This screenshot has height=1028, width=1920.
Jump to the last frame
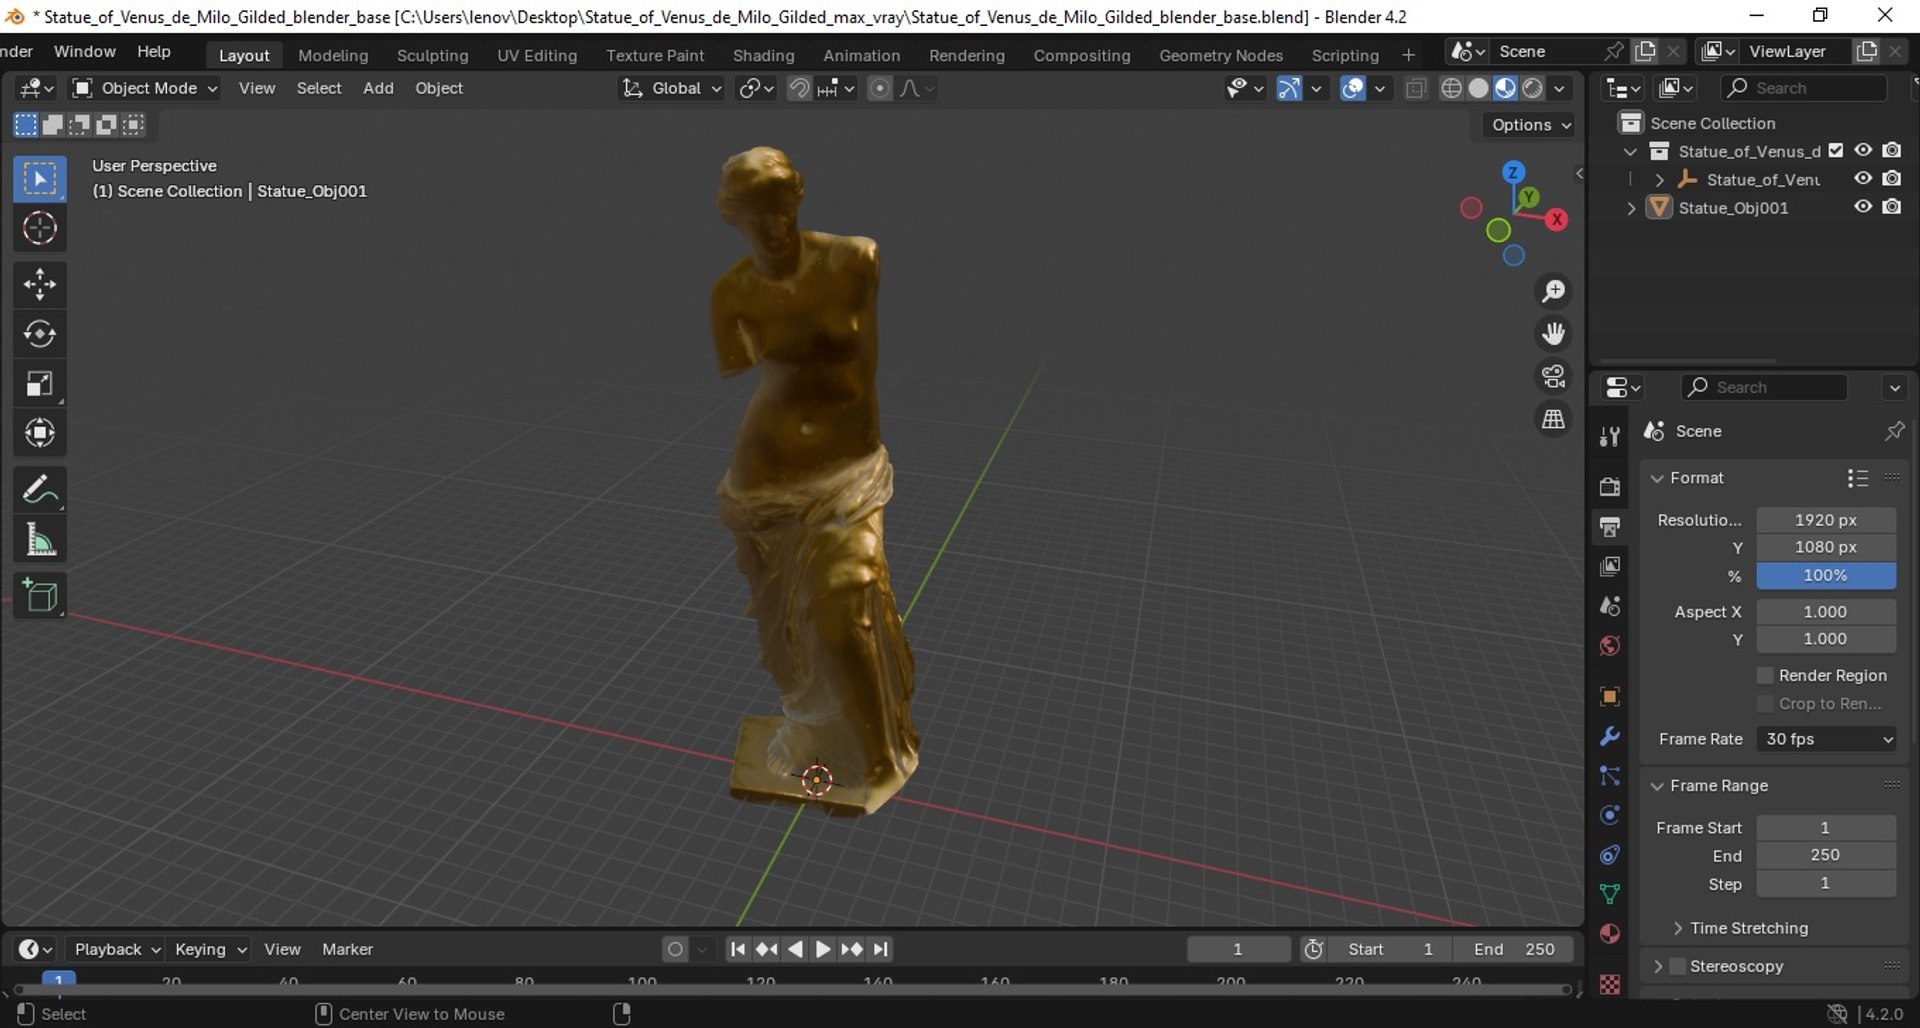point(880,949)
